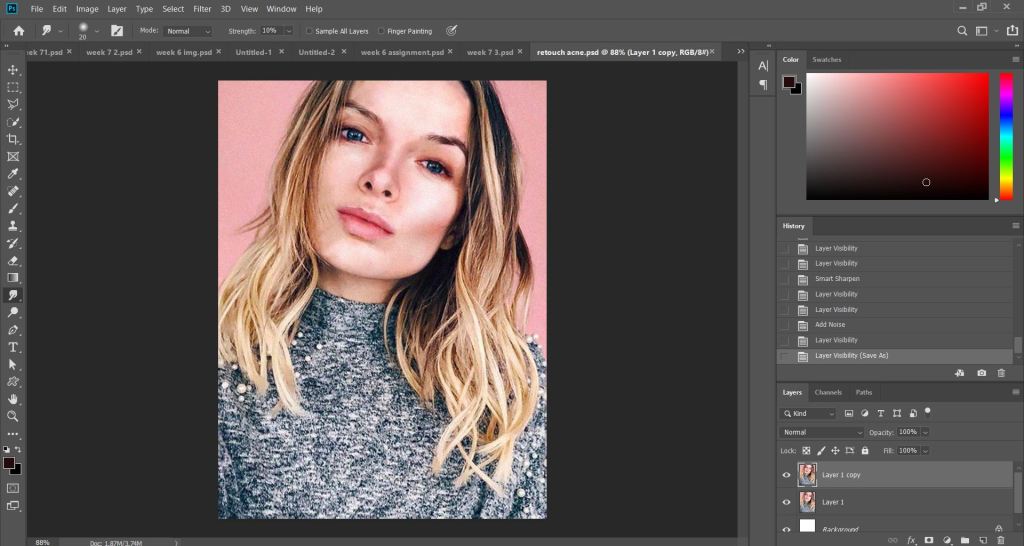
Task: Switch to the Swatches tab
Action: pyautogui.click(x=827, y=60)
